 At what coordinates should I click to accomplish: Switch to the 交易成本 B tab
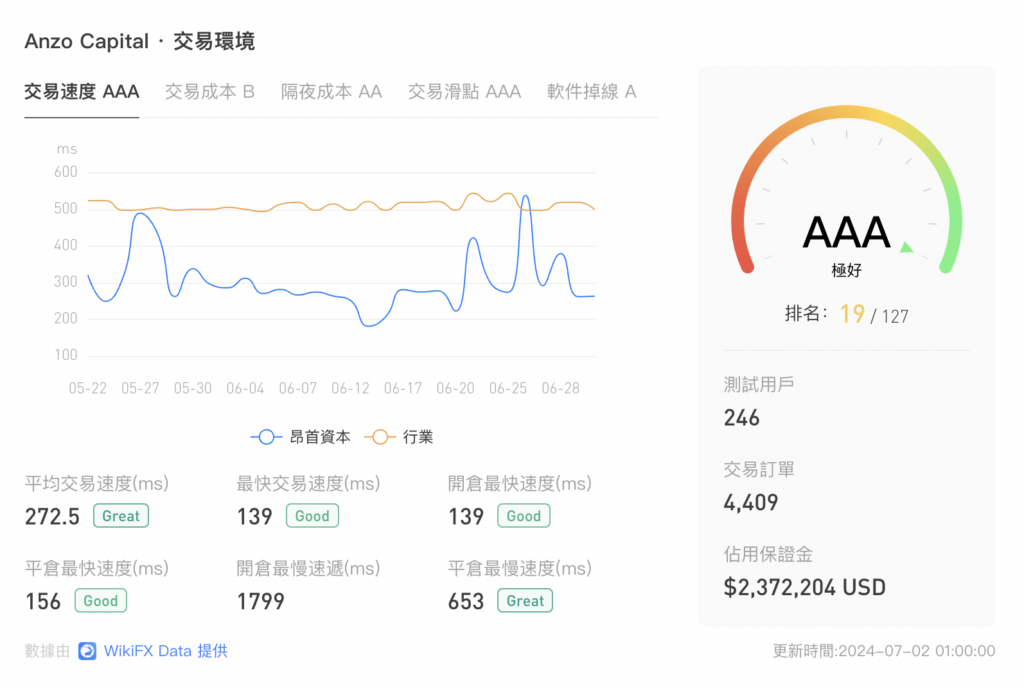(210, 91)
